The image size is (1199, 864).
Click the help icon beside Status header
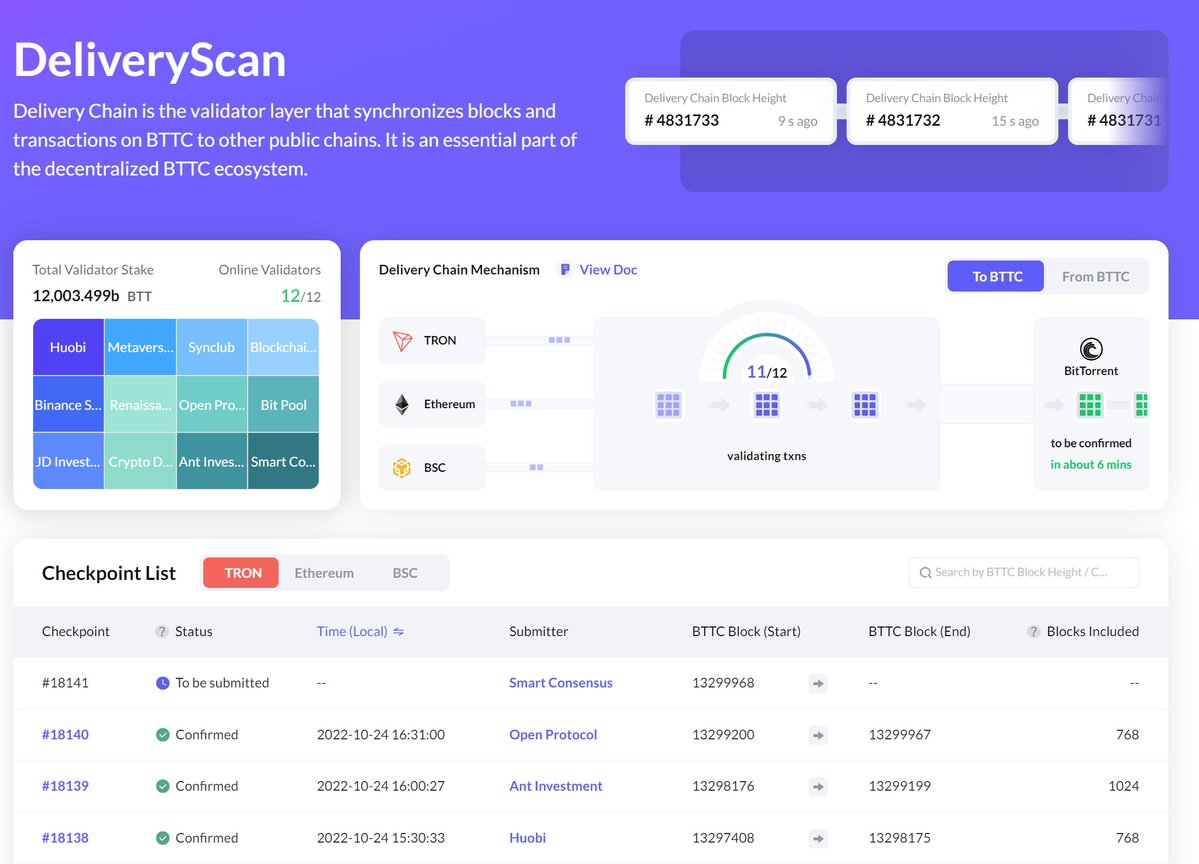click(161, 632)
